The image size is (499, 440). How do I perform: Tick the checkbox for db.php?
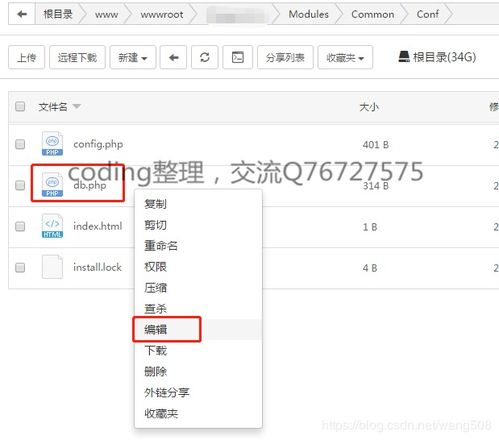pos(20,185)
